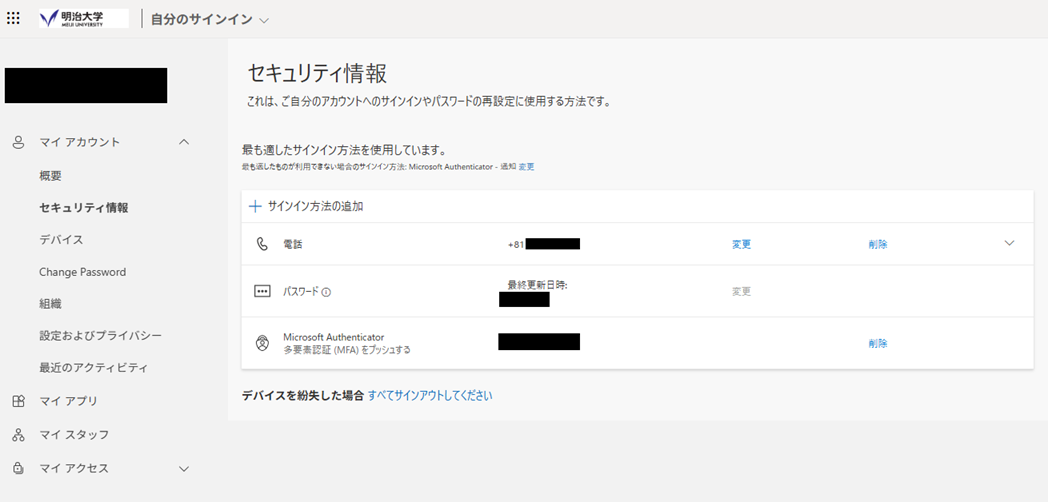Click 変更 link for the phone number

(741, 244)
